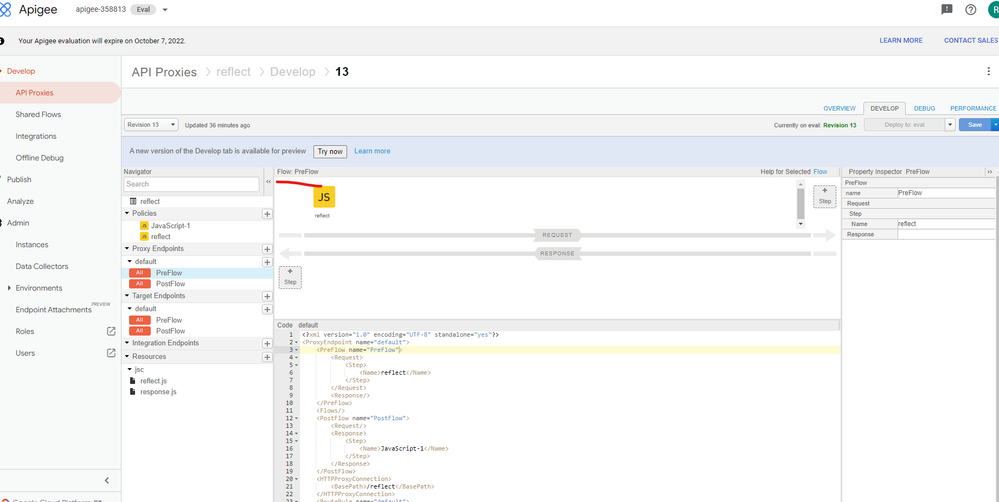Click Deploy to: eval button

[904, 125]
